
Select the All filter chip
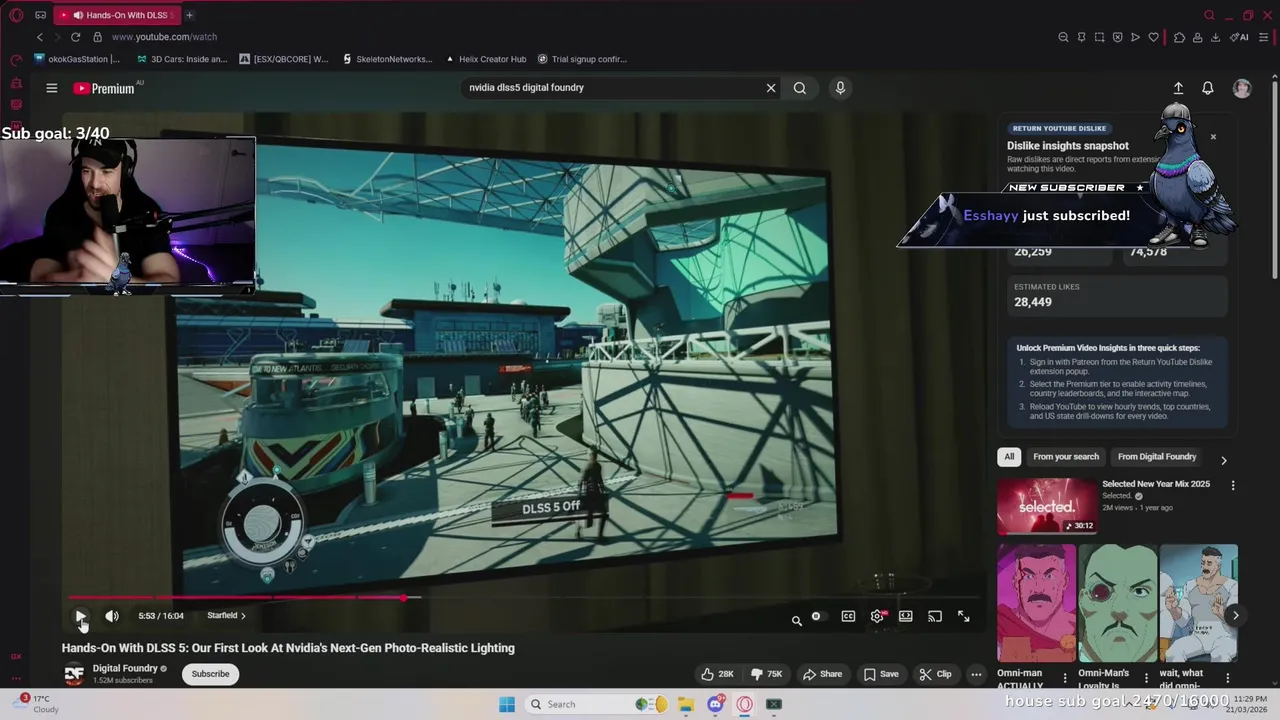click(1009, 457)
